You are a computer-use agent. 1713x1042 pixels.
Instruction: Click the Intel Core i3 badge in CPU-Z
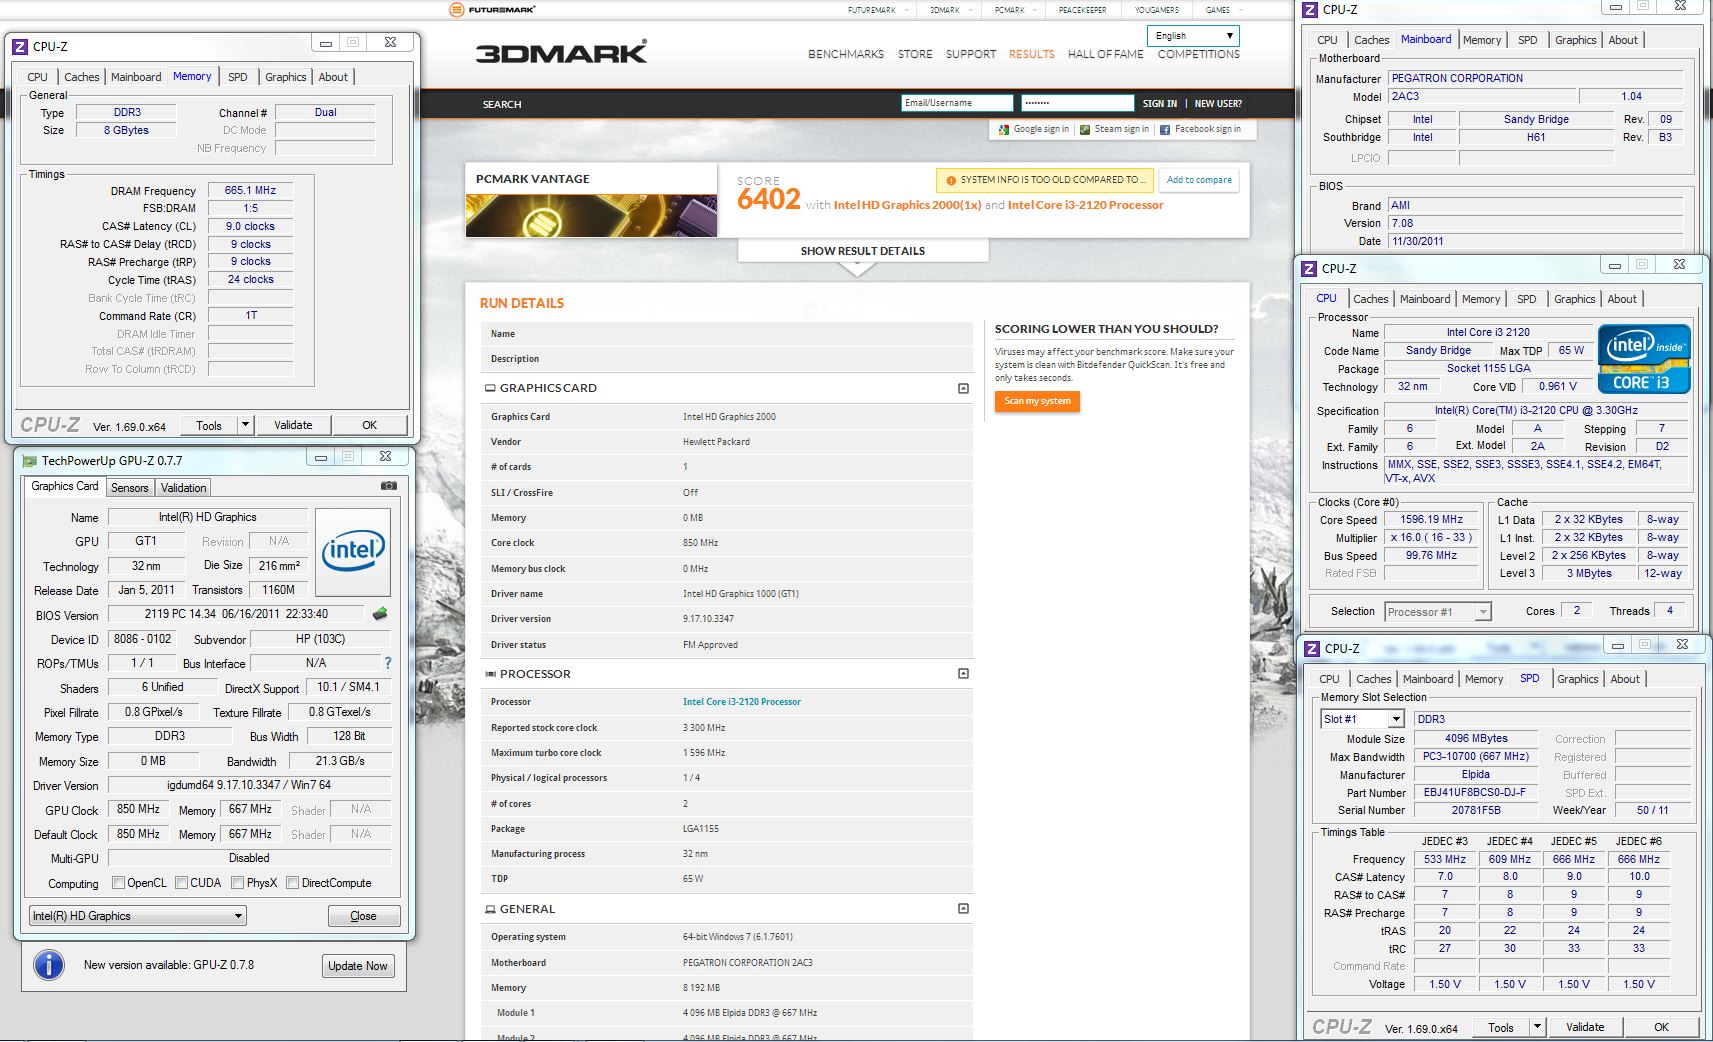tap(1644, 358)
